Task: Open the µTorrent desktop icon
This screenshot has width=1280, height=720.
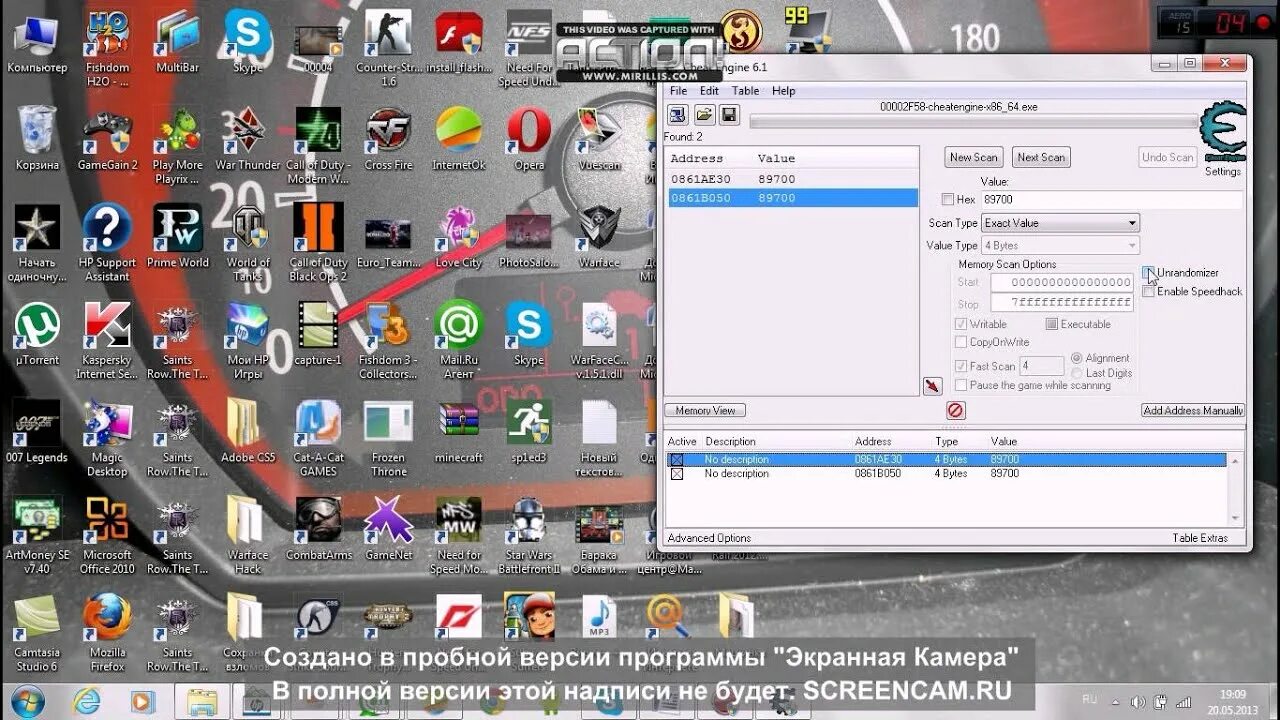Action: click(x=37, y=335)
